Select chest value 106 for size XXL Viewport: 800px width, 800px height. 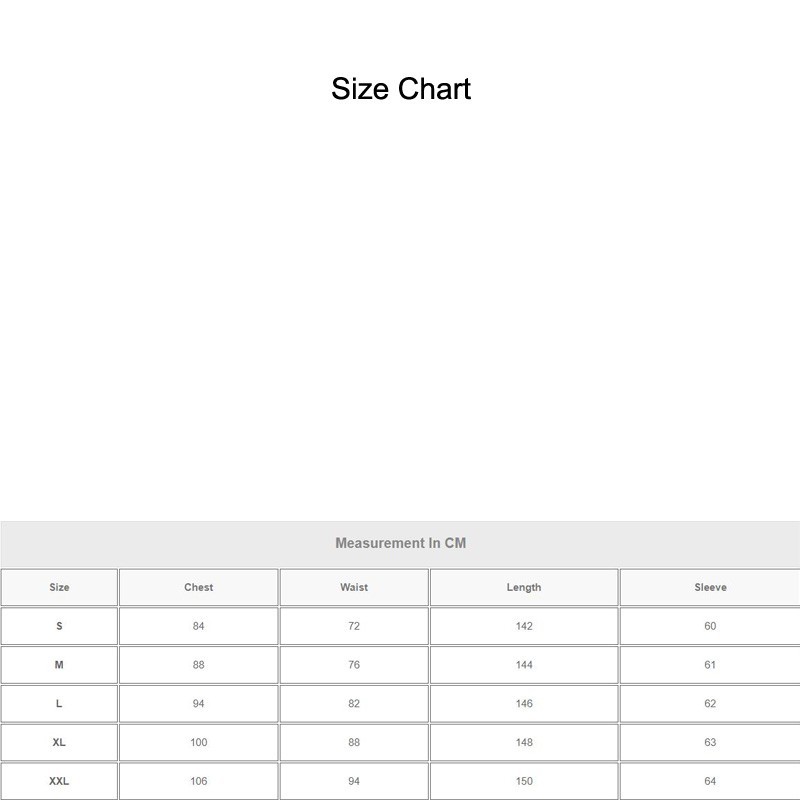click(198, 781)
